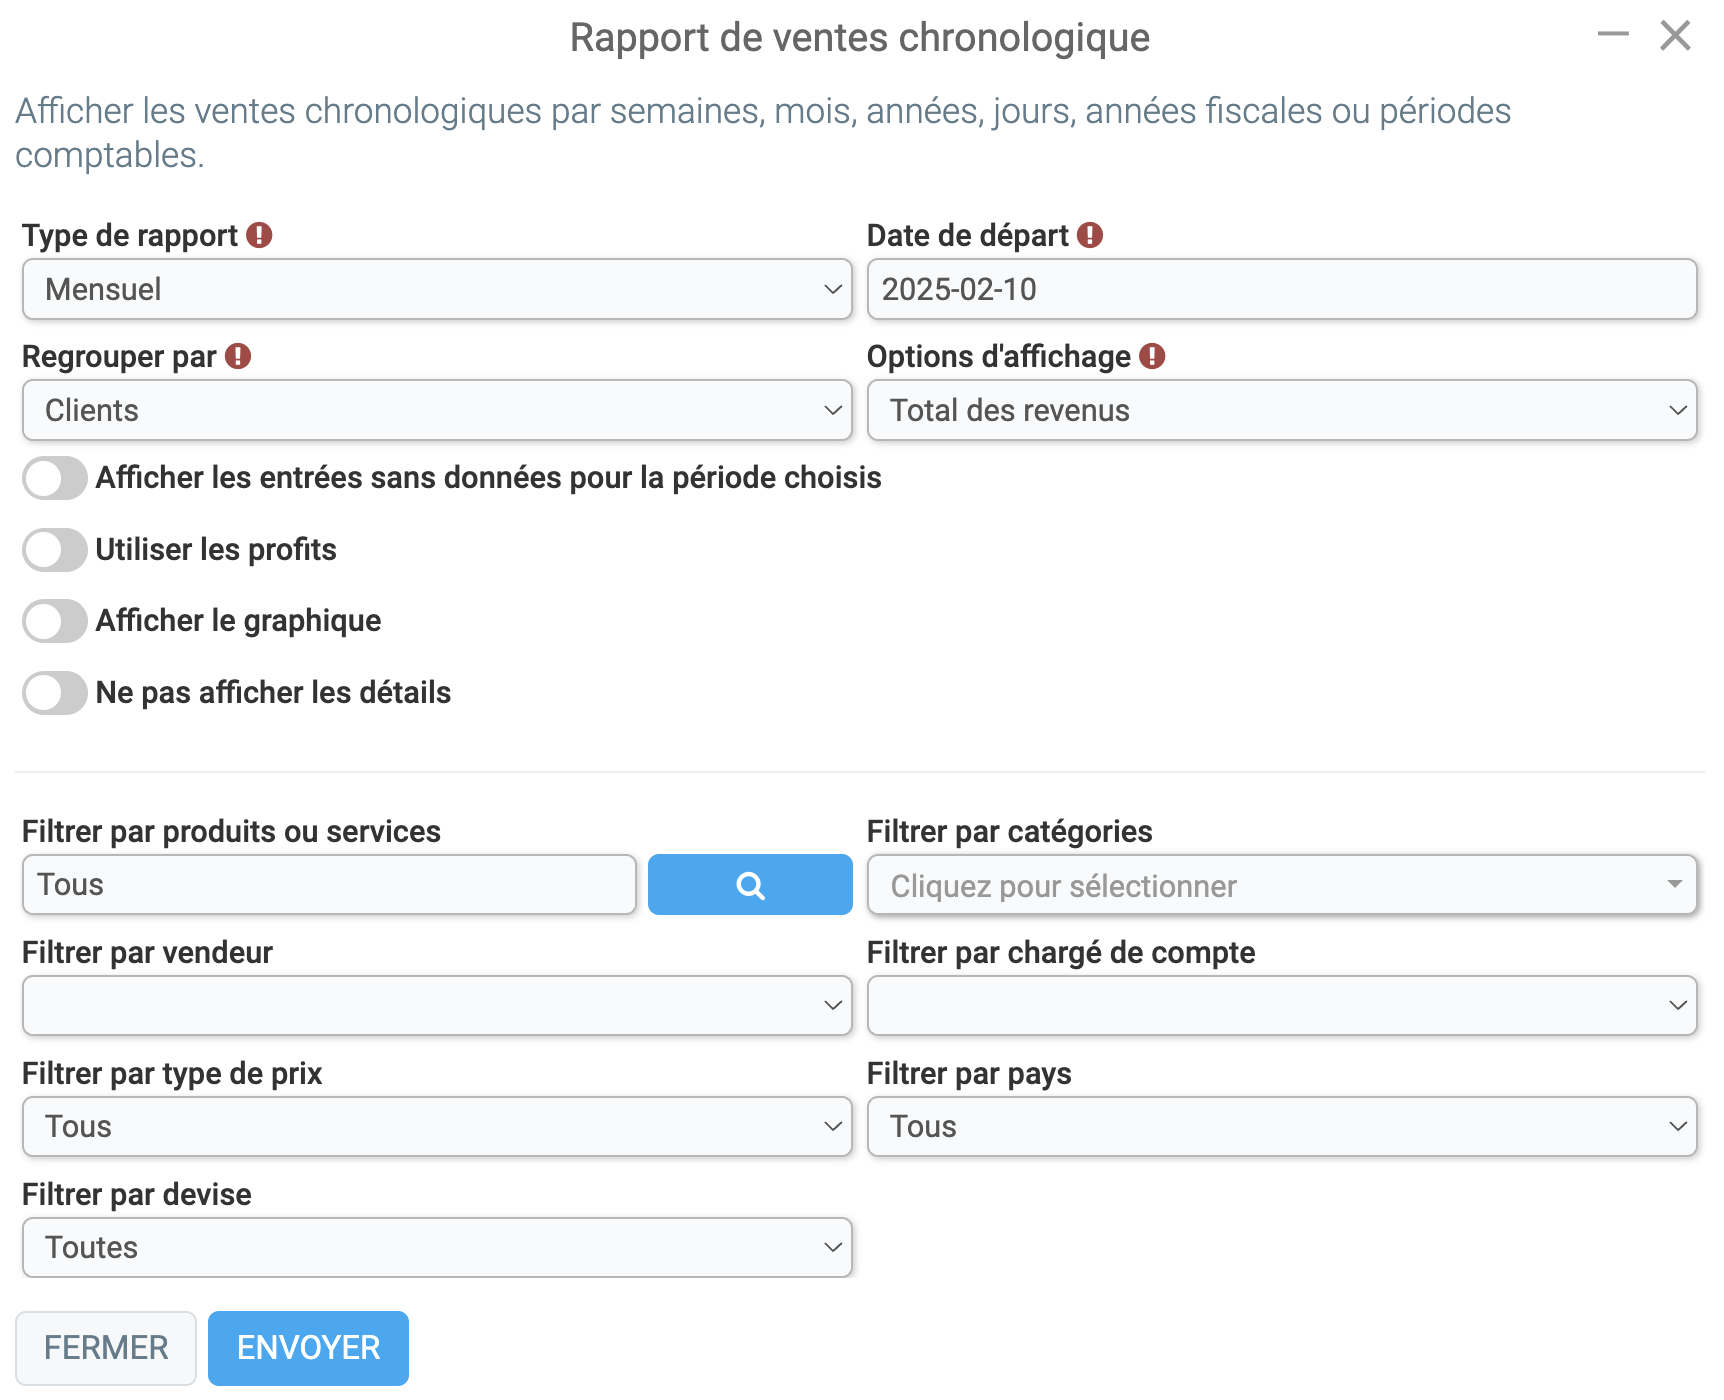
Task: Open the Filtrer par catégories selector
Action: (1282, 885)
